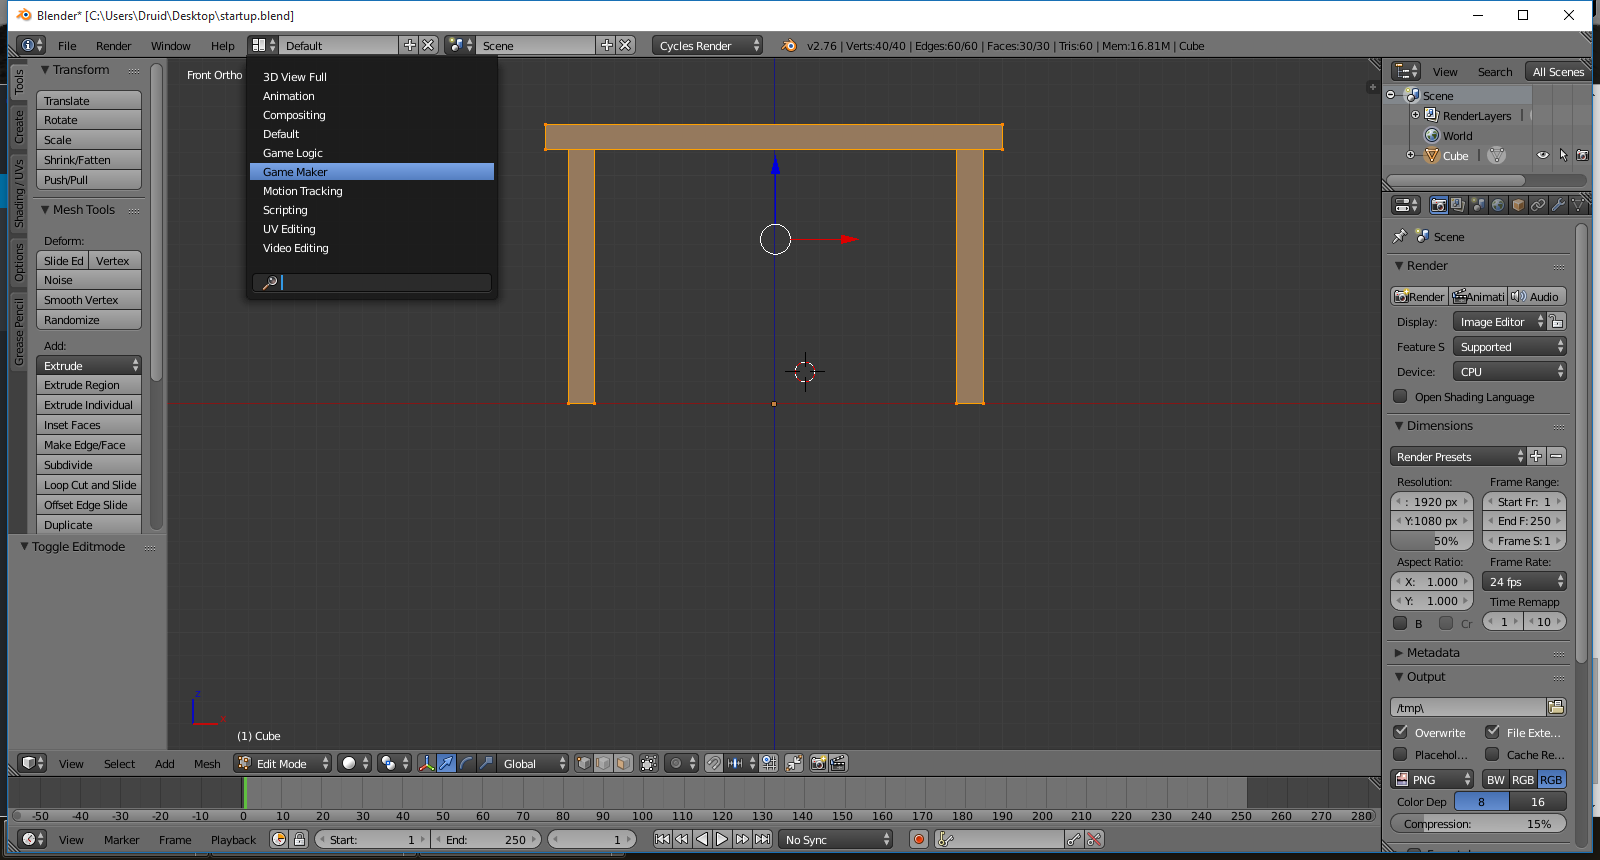The width and height of the screenshot is (1600, 860).
Task: Toggle snap during transform magnet icon
Action: (x=713, y=763)
